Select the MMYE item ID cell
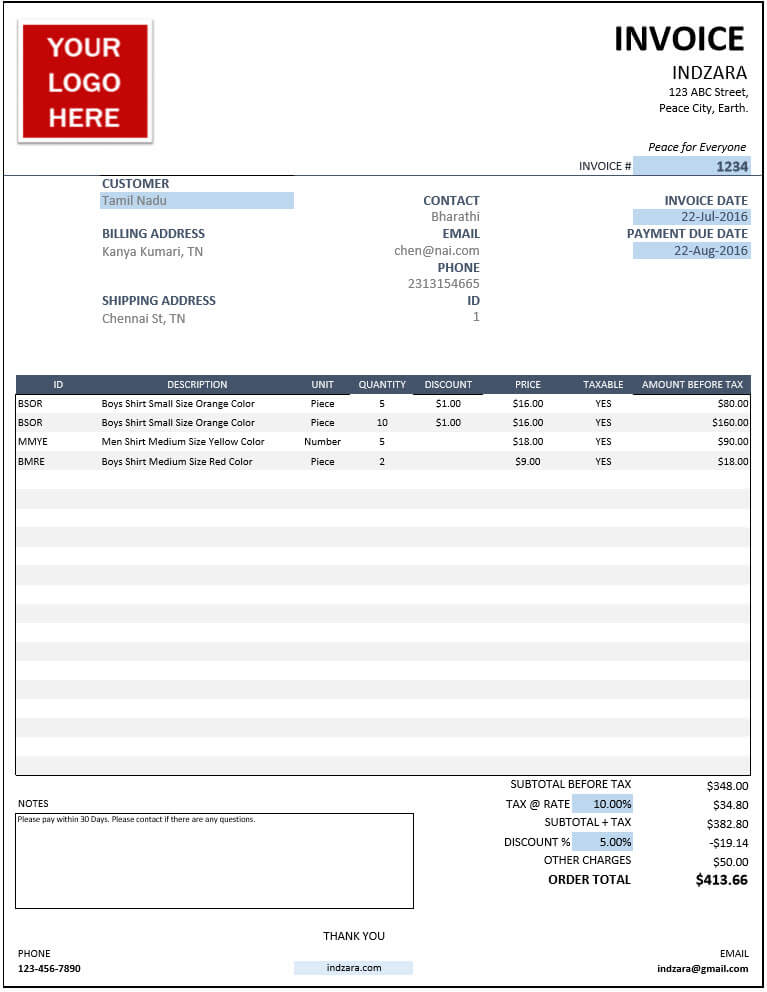The height and width of the screenshot is (992, 767). click(x=33, y=442)
